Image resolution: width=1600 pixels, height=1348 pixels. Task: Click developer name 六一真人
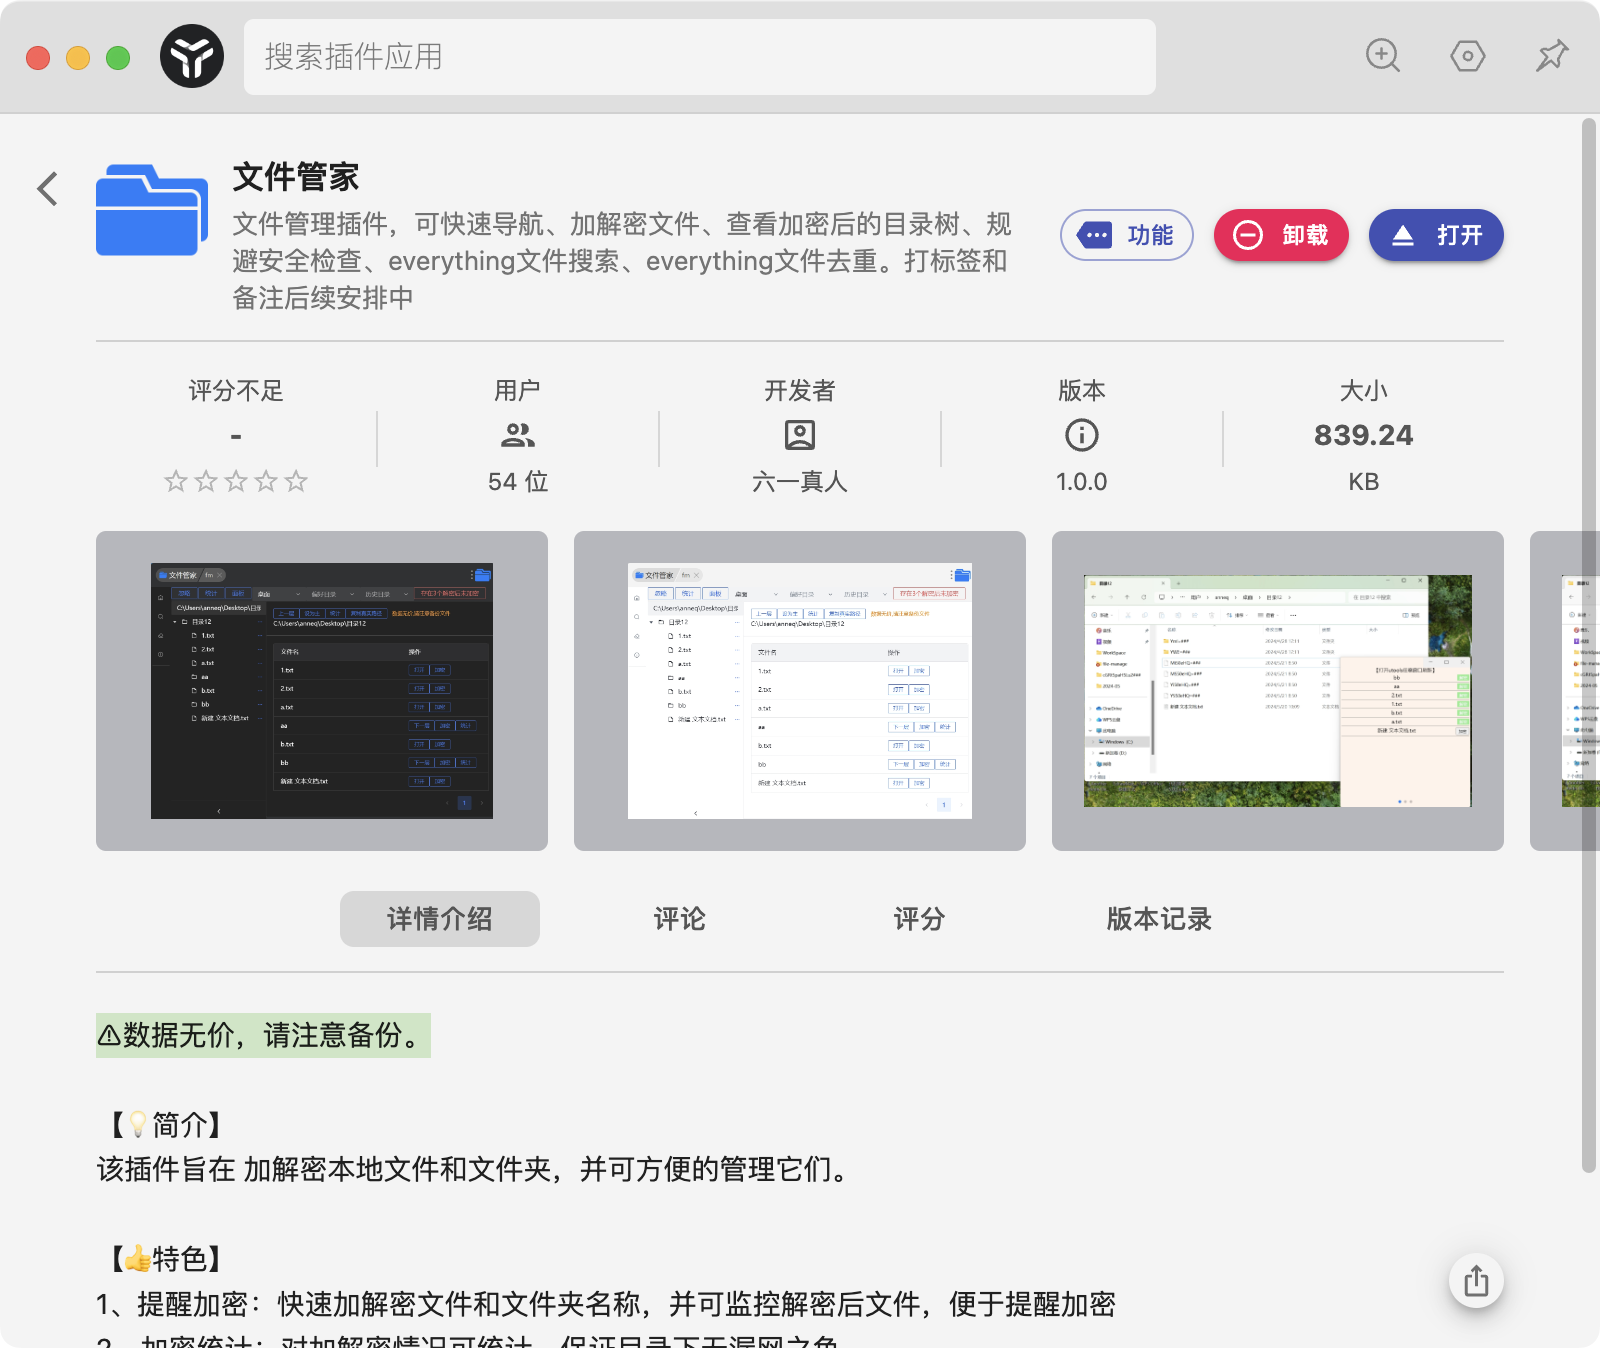tap(800, 482)
